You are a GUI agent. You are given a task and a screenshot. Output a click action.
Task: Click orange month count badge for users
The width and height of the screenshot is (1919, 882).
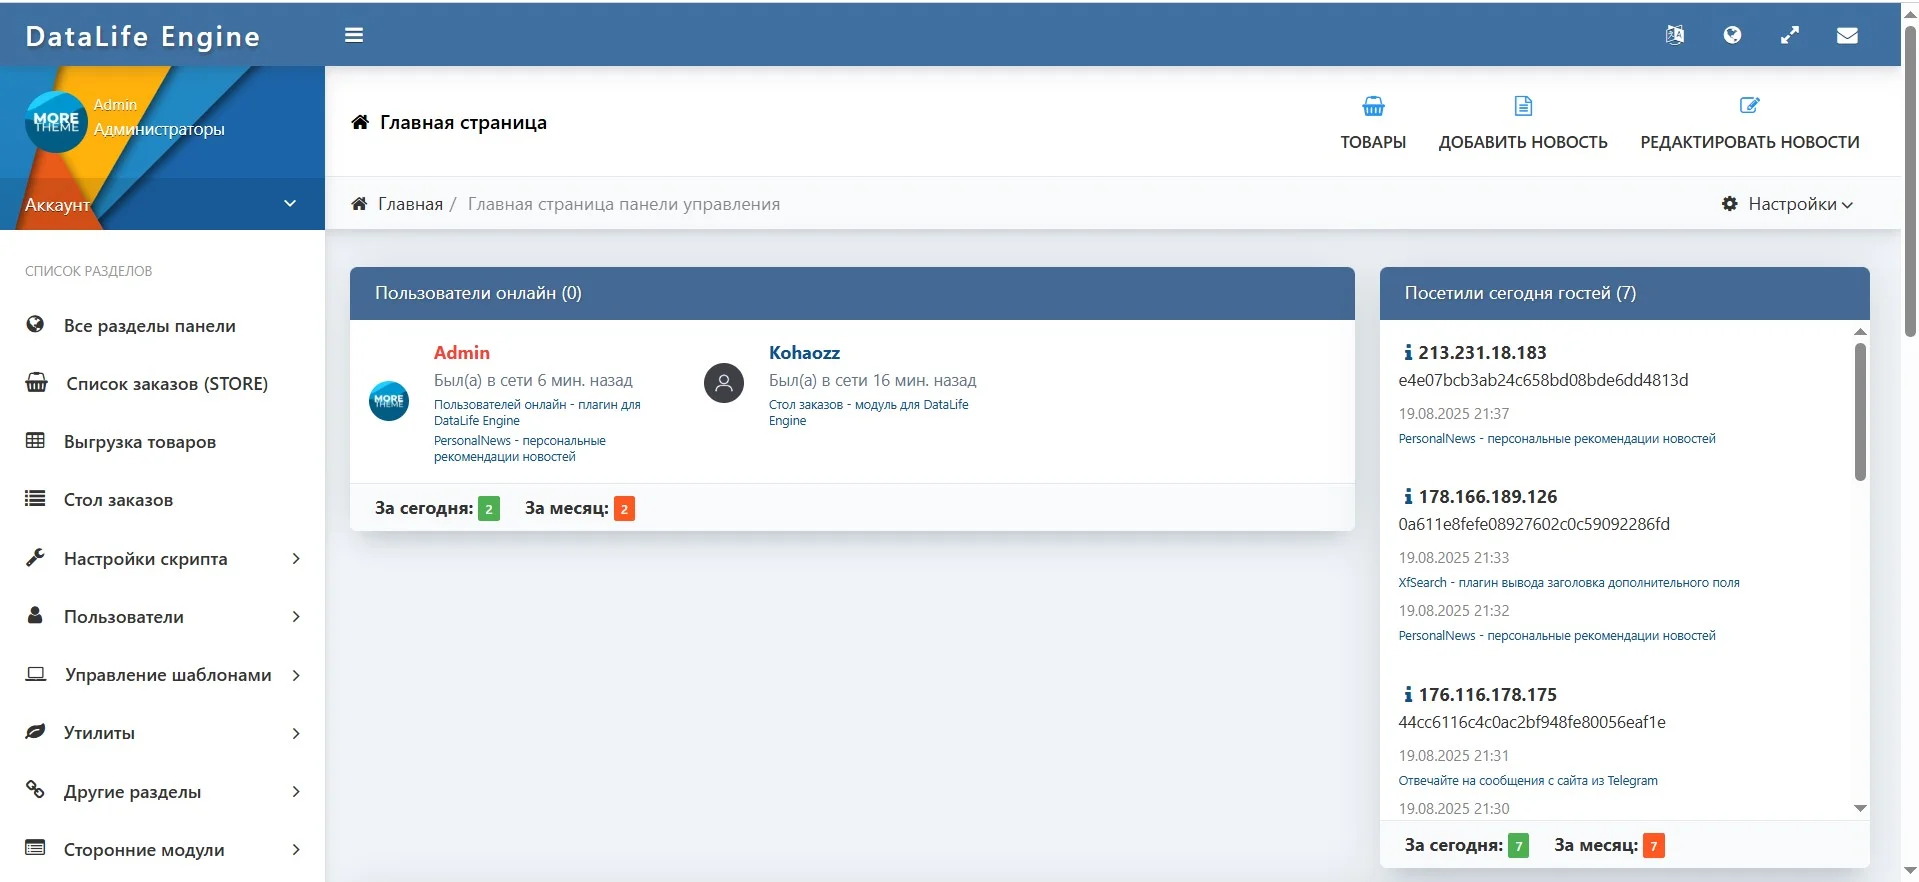624,509
